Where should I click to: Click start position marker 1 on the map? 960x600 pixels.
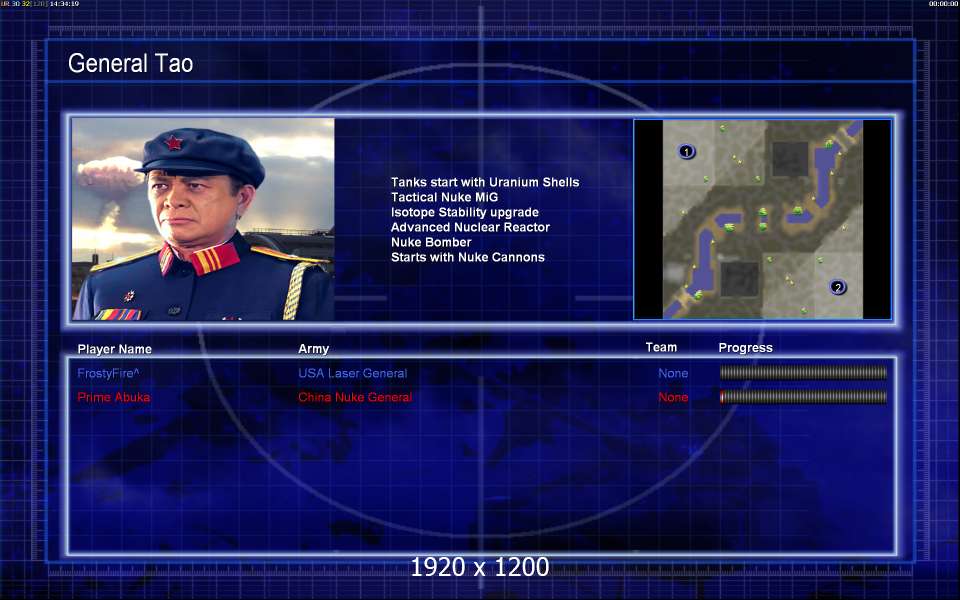pyautogui.click(x=686, y=151)
